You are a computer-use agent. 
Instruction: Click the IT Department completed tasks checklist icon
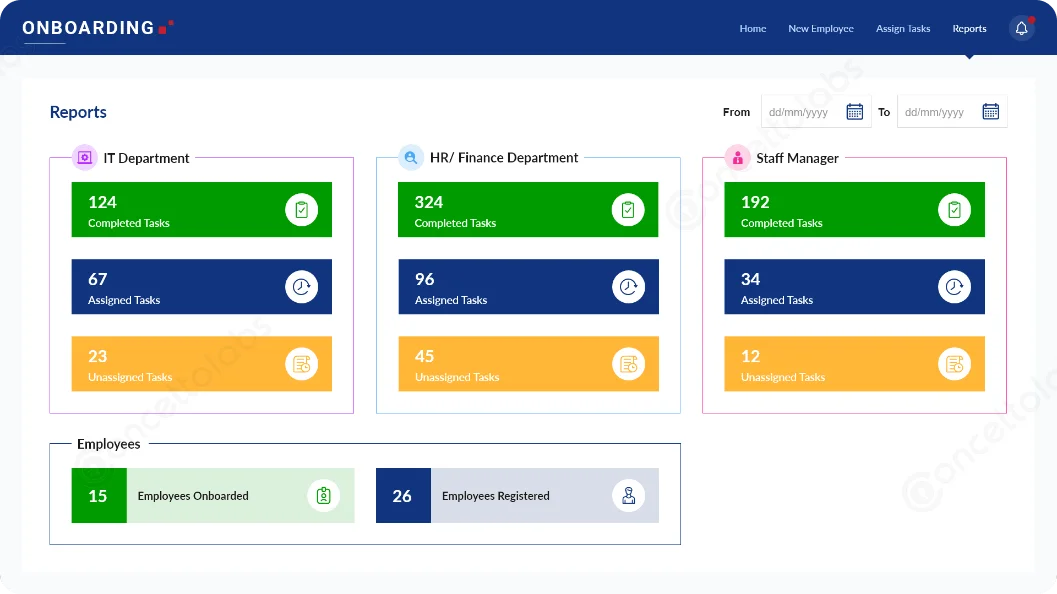(x=301, y=210)
